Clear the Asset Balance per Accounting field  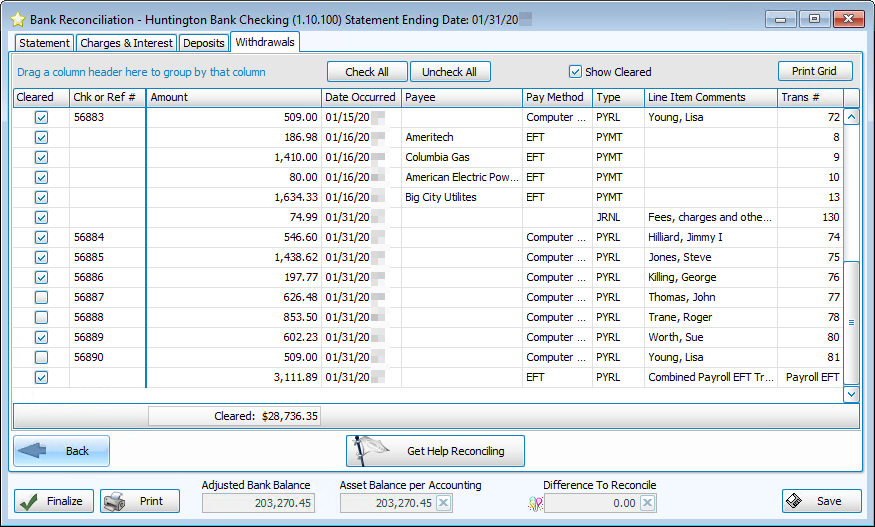point(443,503)
